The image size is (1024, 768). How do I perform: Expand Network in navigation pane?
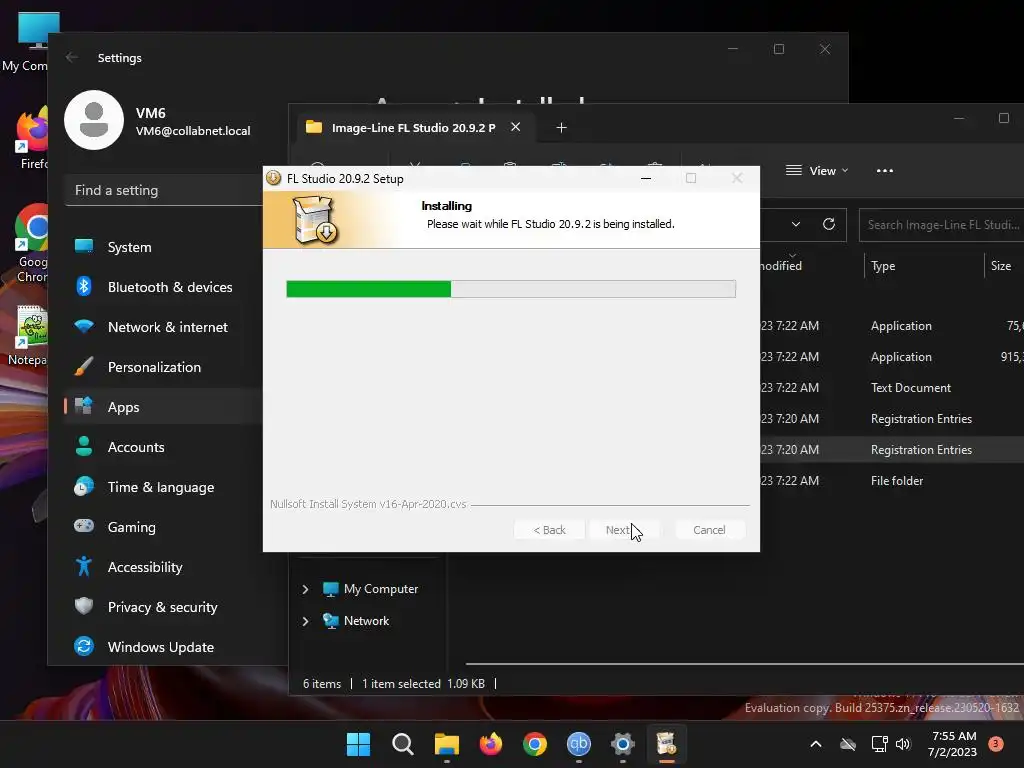click(x=305, y=621)
